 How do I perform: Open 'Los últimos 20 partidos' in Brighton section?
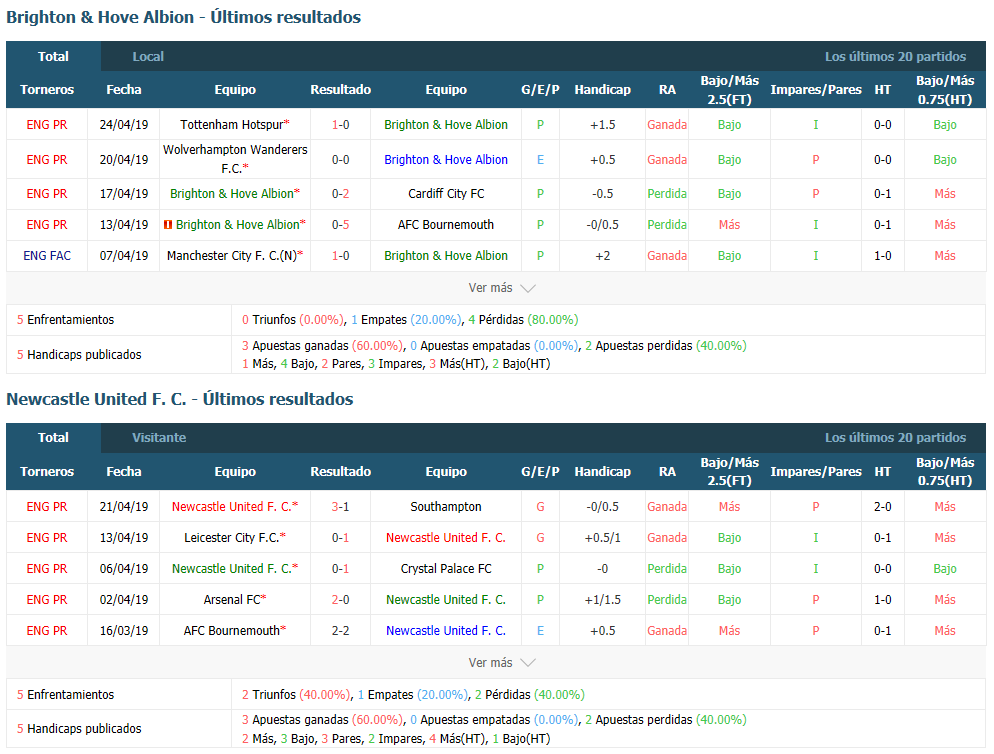895,56
